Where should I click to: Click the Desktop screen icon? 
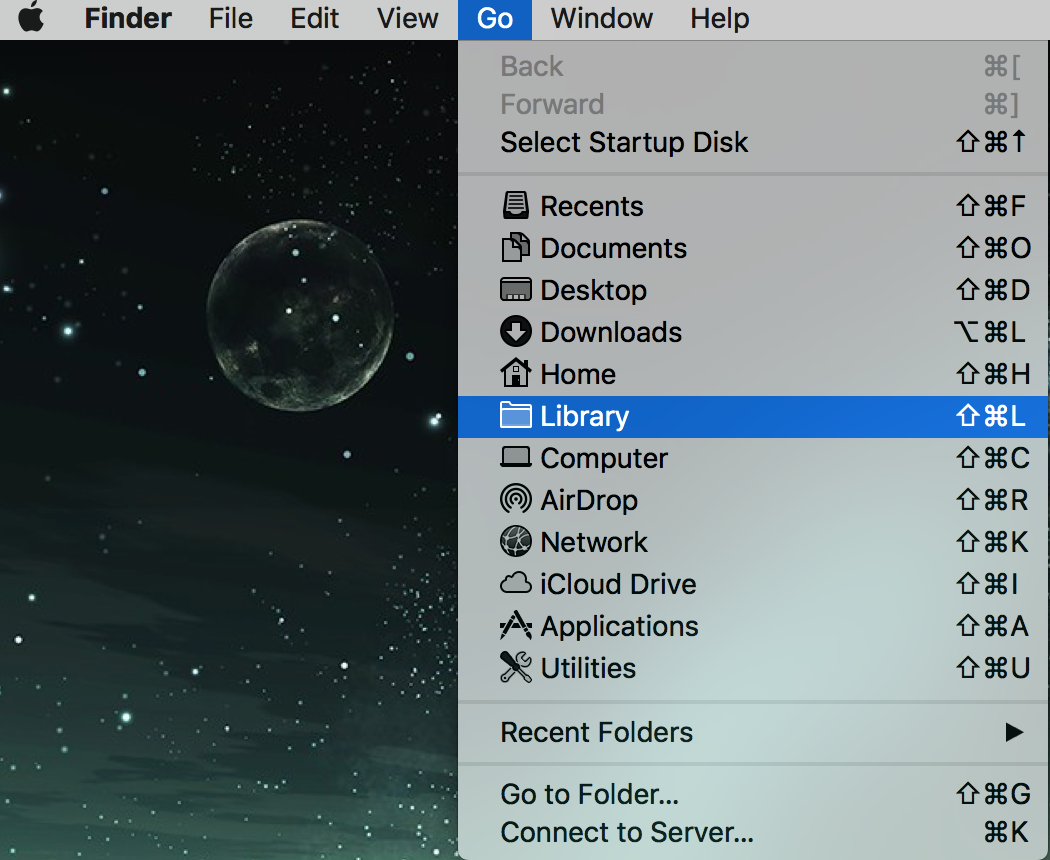click(516, 289)
